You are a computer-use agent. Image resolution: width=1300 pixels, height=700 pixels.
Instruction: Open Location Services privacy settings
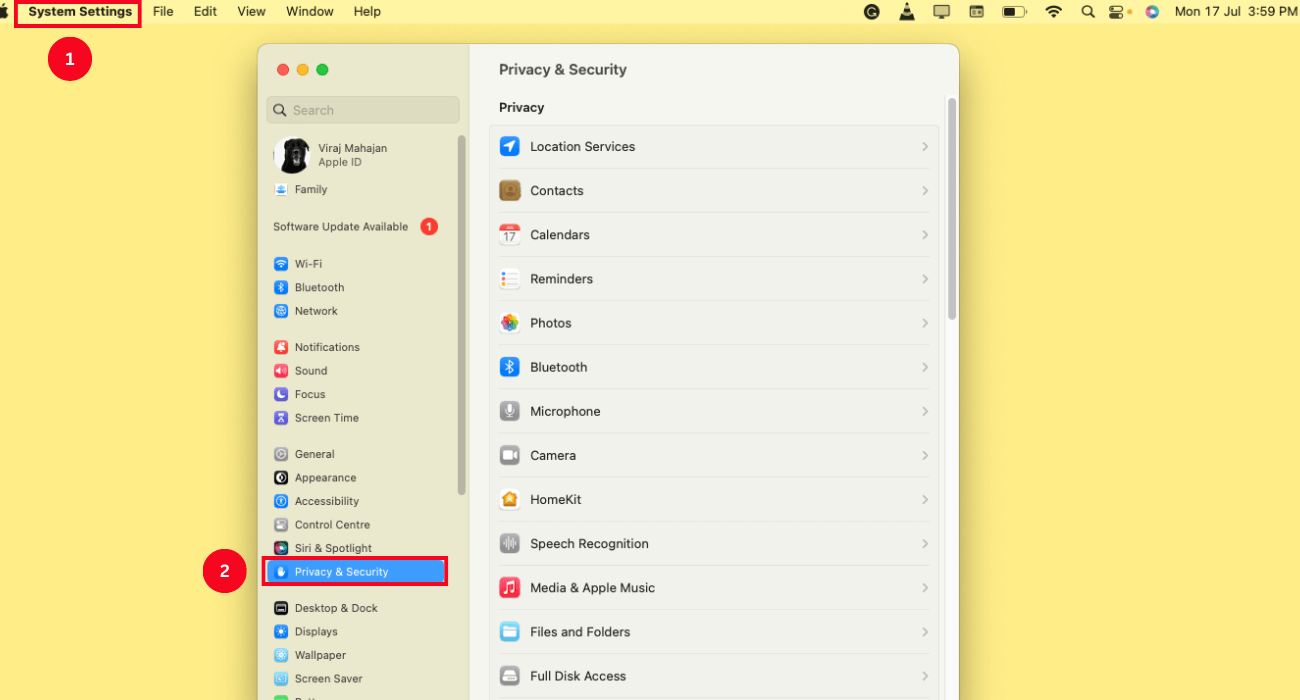pos(714,147)
